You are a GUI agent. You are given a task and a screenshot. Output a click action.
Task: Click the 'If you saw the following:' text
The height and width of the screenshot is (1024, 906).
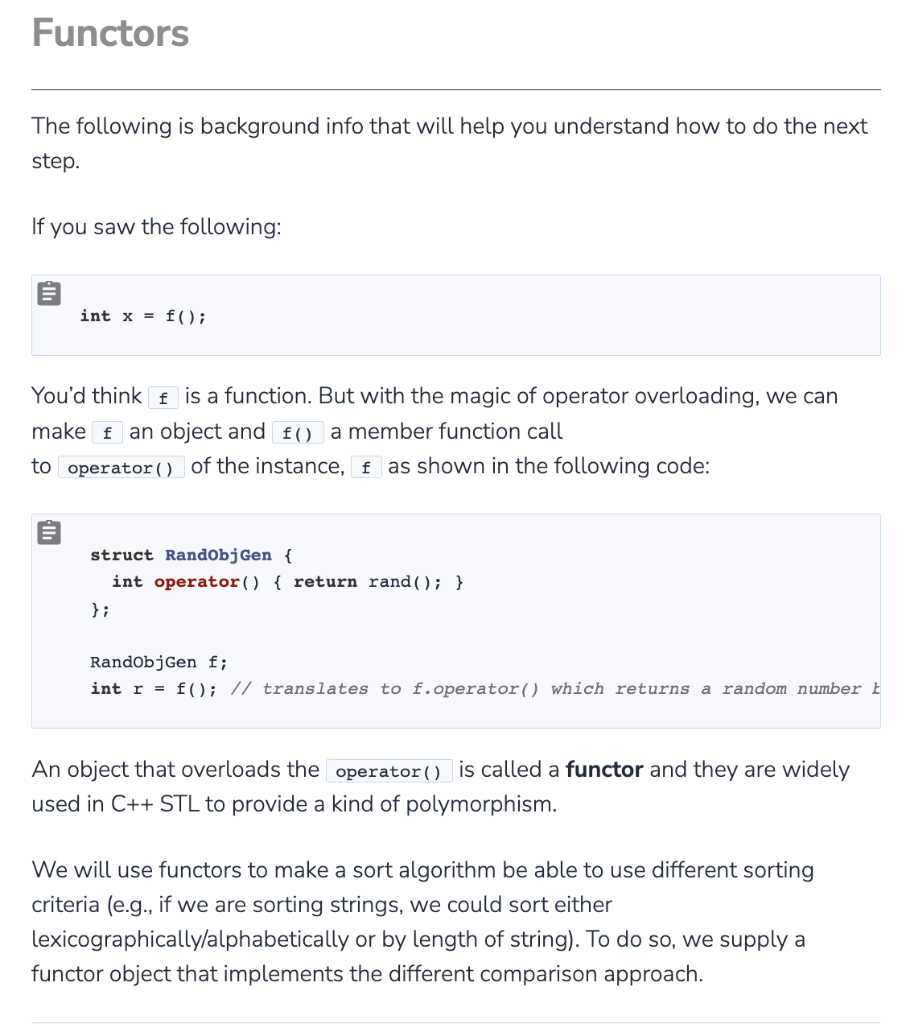(x=156, y=227)
